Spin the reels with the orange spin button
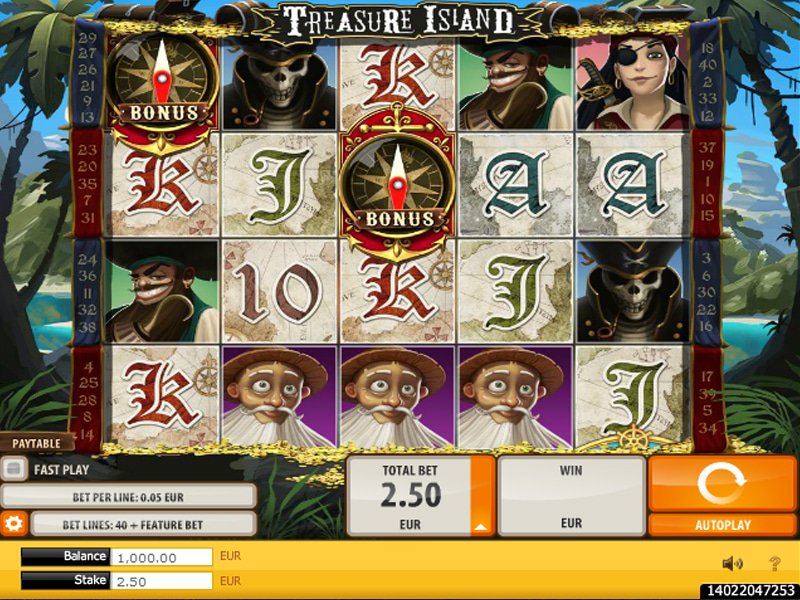 tap(722, 483)
